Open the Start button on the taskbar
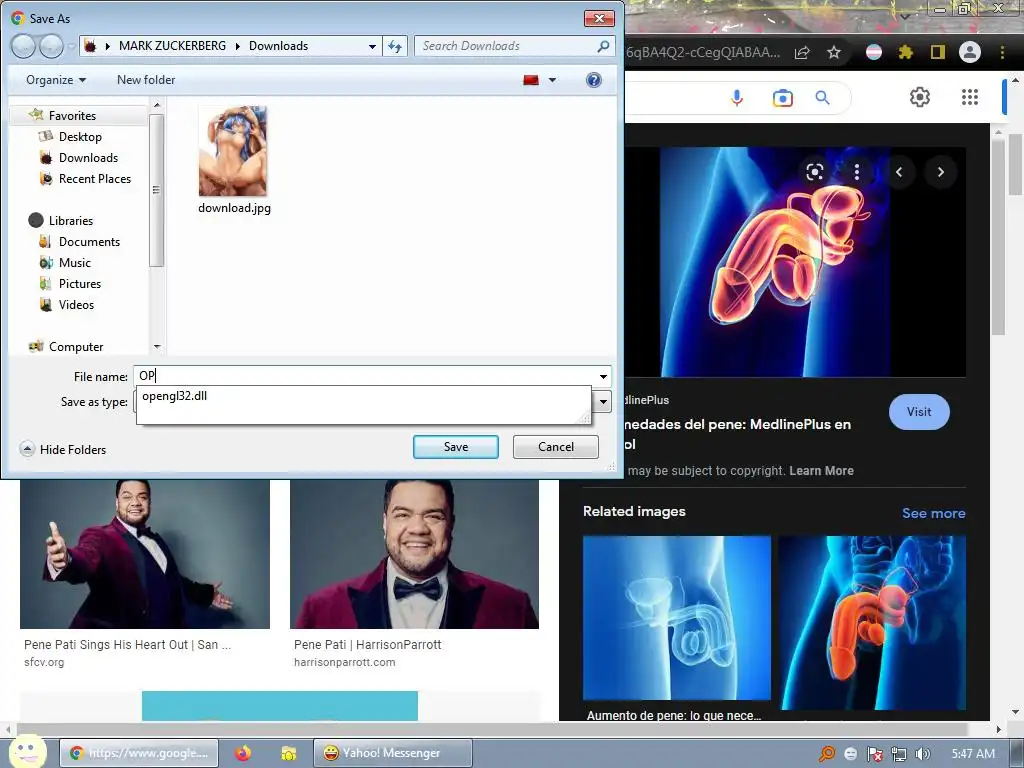1024x768 pixels. pos(26,751)
